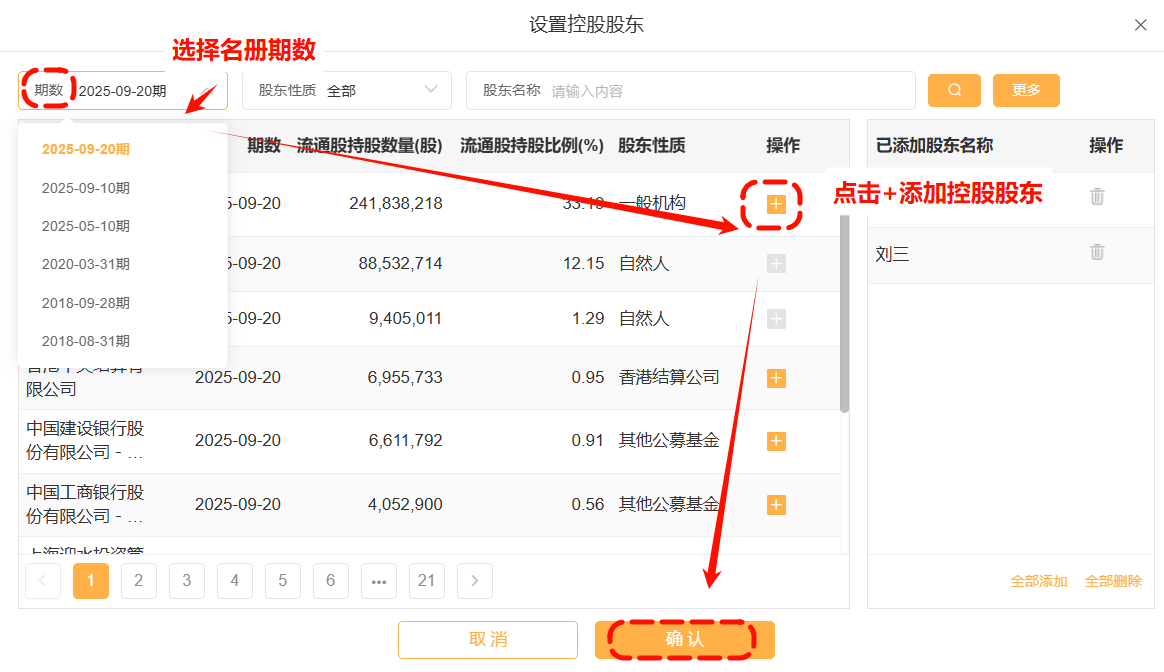Add the 241,838,218 shares holder via plus
1164x672 pixels.
pos(776,203)
